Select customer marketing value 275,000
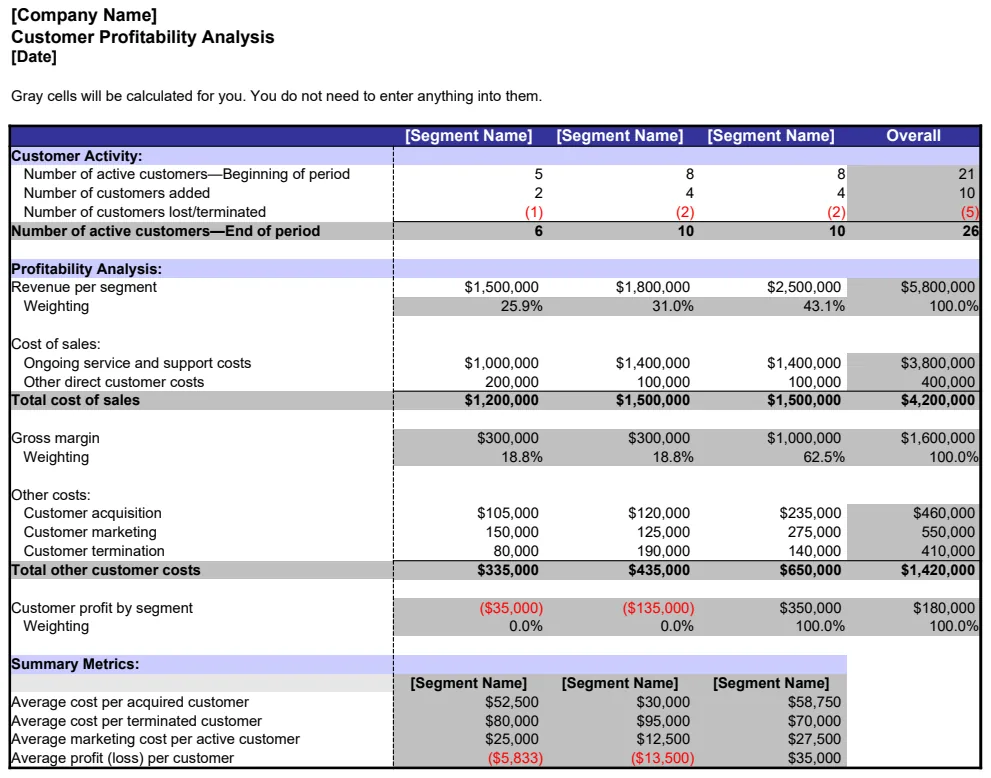The height and width of the screenshot is (778, 991). [x=815, y=533]
